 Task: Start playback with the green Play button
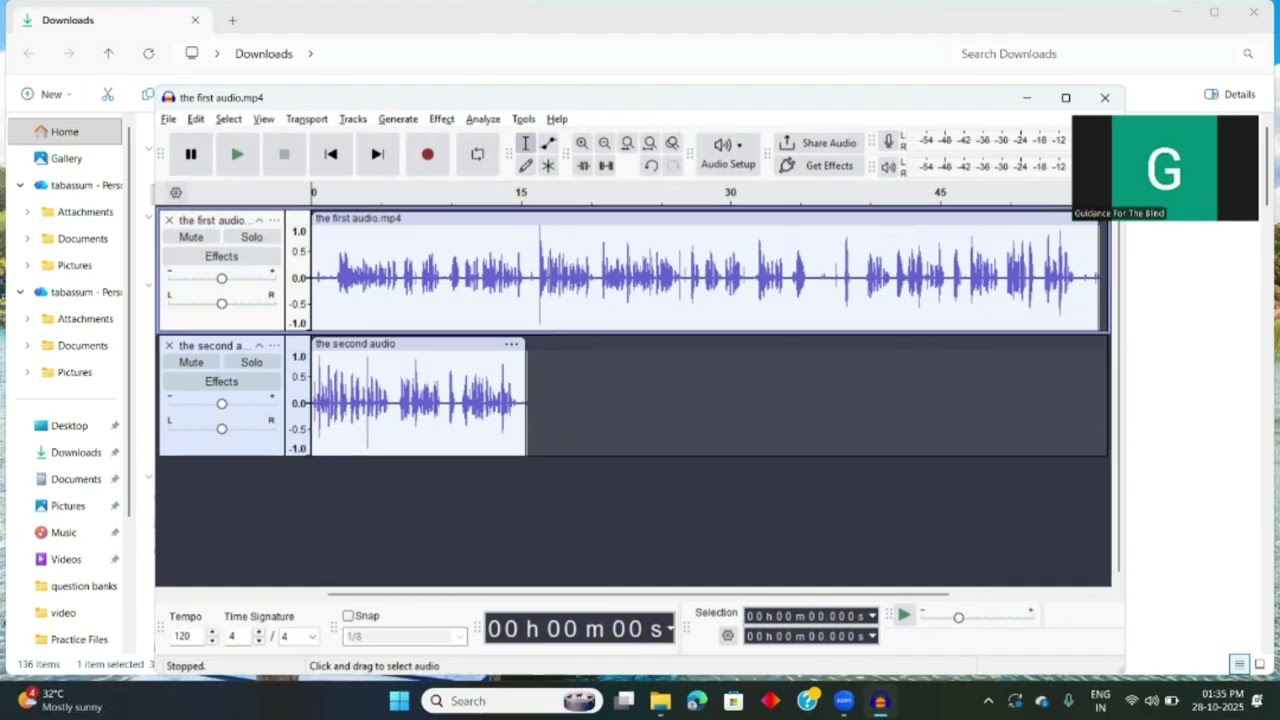click(237, 154)
